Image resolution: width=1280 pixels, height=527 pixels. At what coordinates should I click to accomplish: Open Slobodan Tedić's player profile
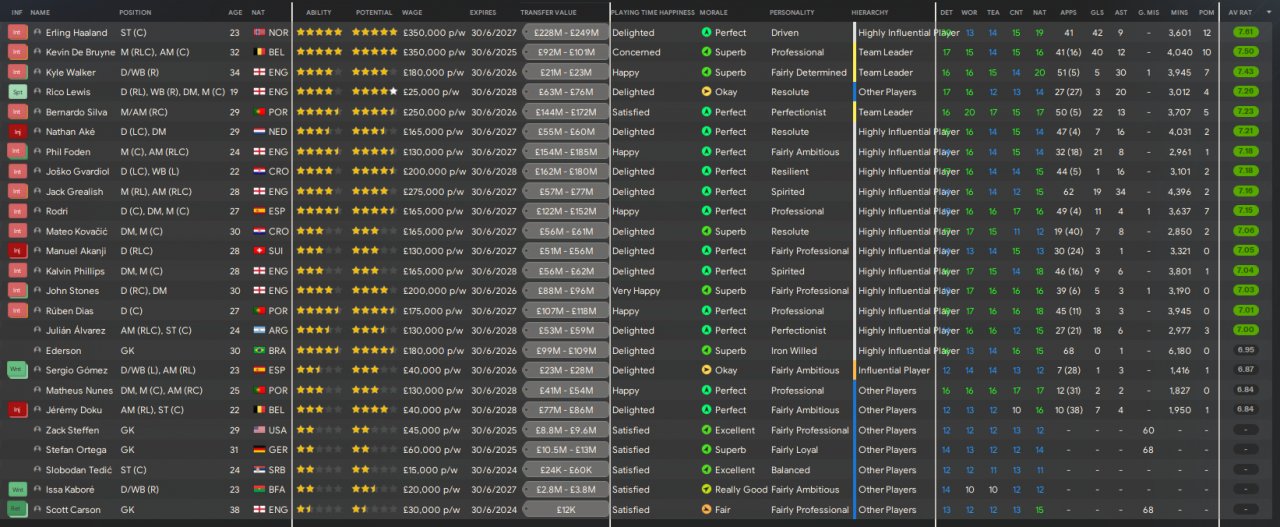pos(78,470)
